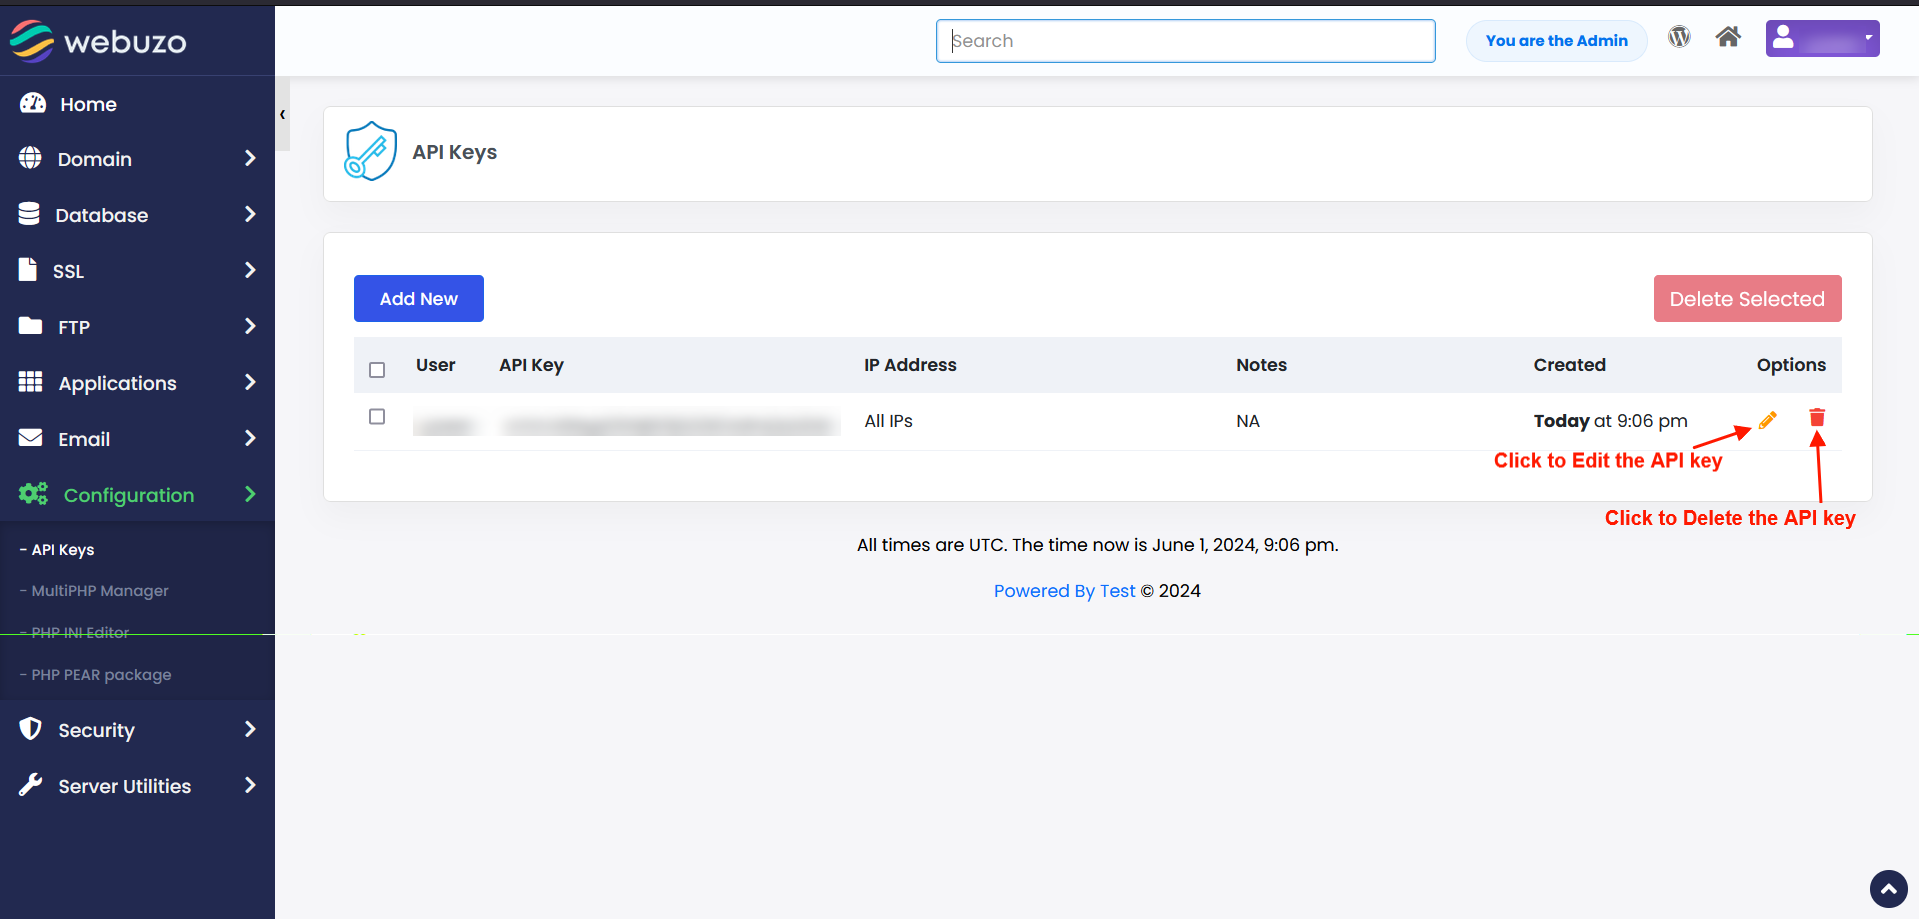
Task: Go to home via top bar house icon
Action: tap(1728, 37)
